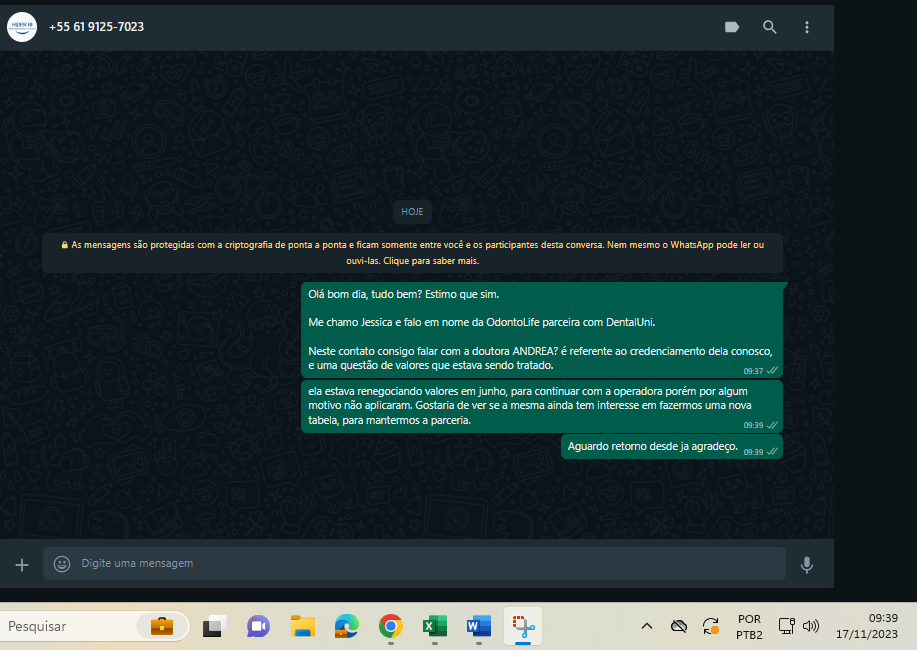Image resolution: width=917 pixels, height=650 pixels.
Task: Switch to Excel in the taskbar
Action: pyautogui.click(x=435, y=627)
